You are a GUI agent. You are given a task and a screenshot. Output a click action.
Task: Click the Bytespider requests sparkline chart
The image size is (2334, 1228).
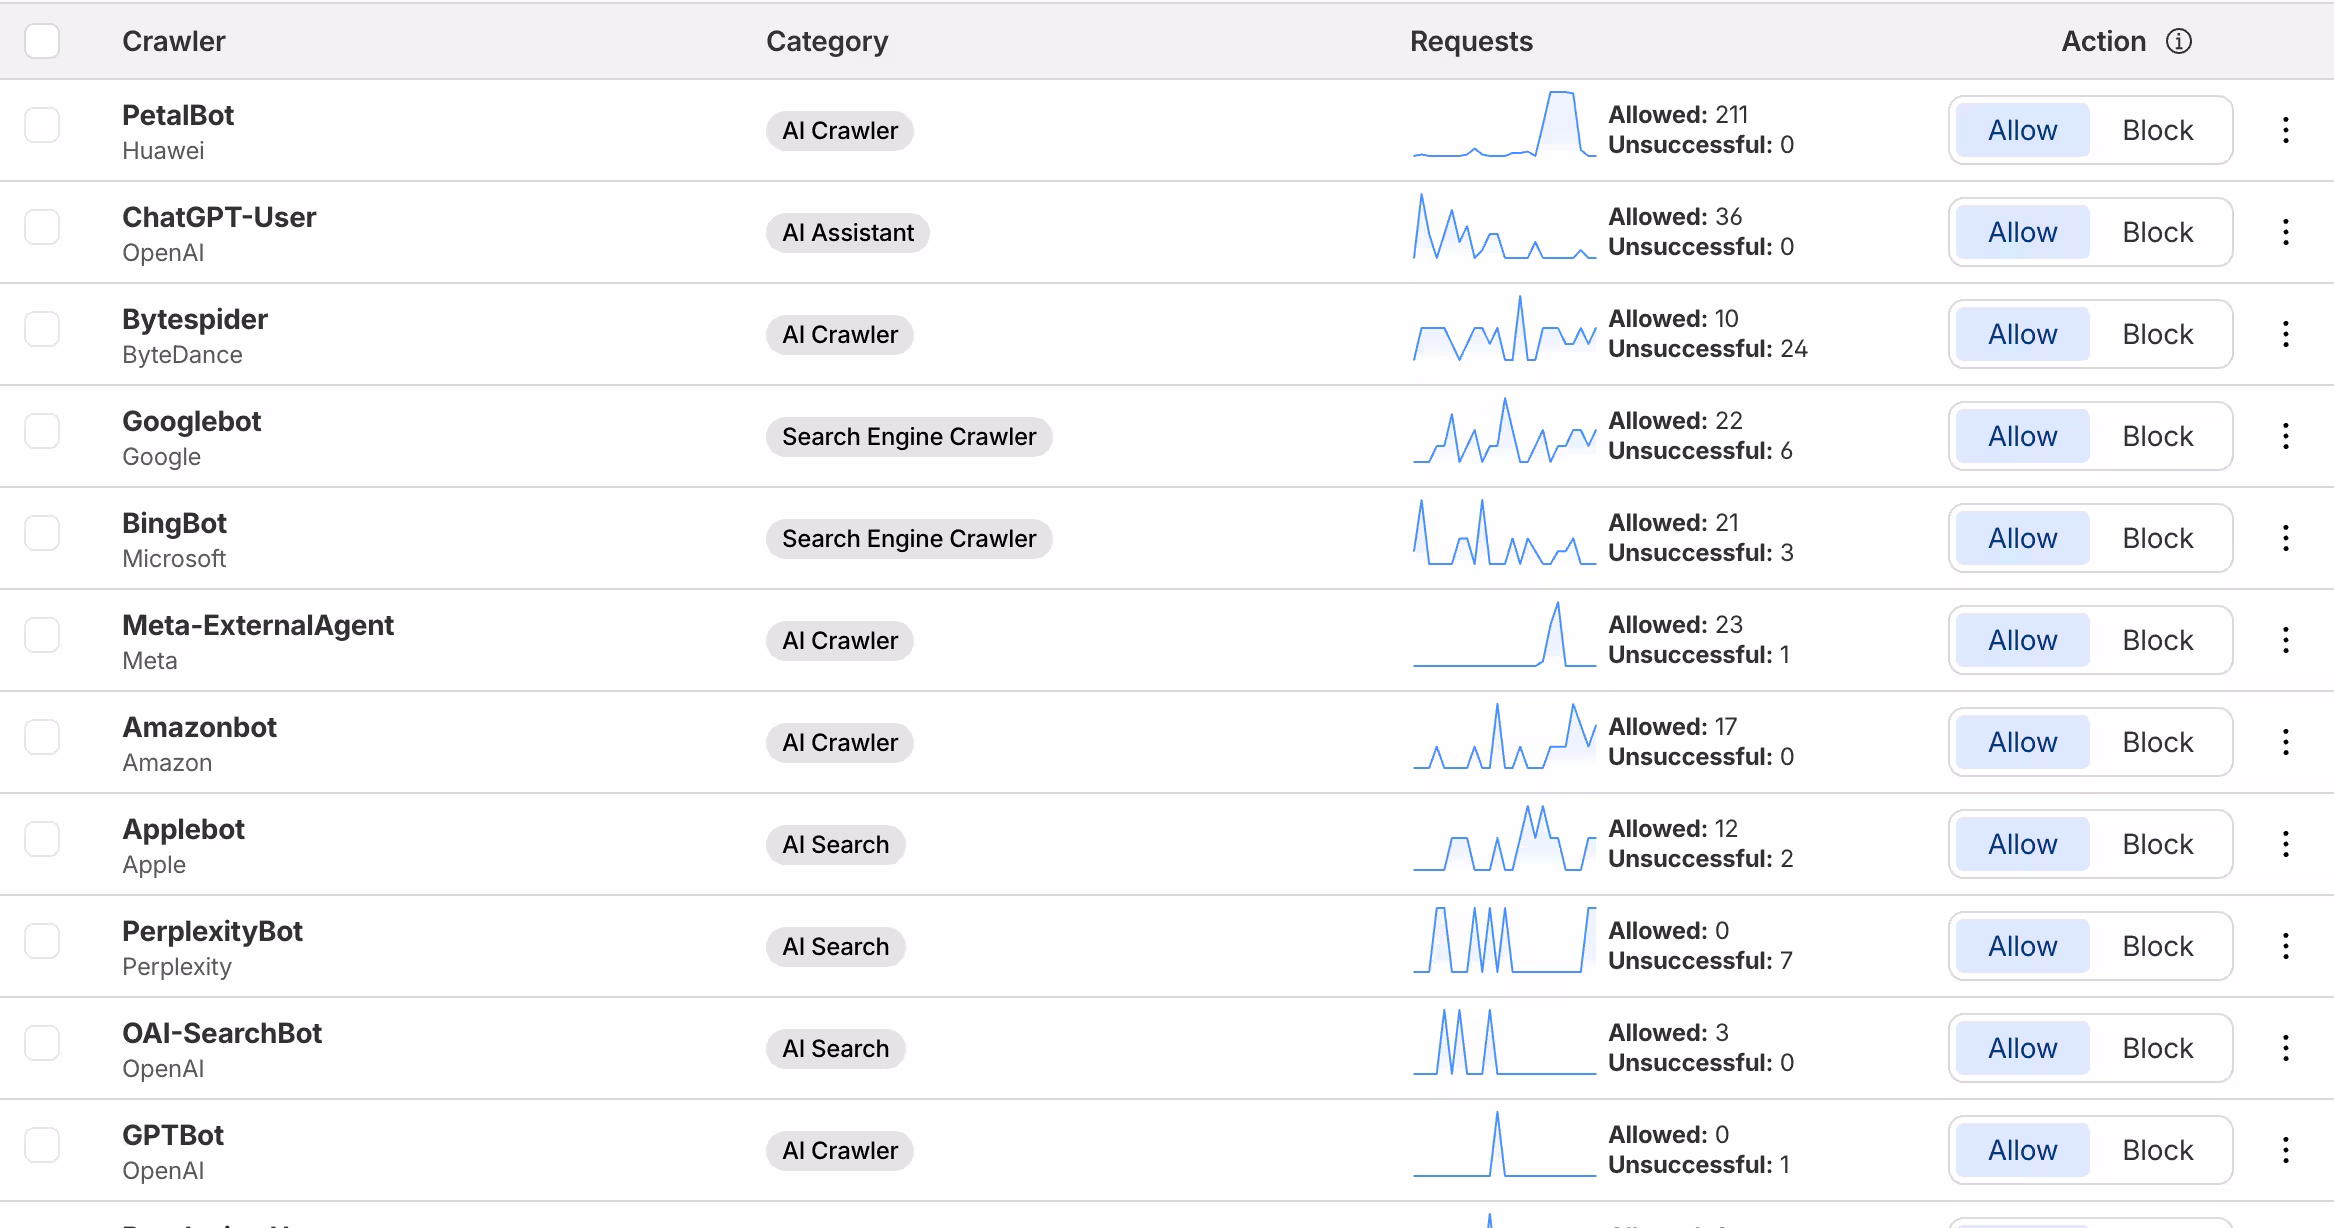1504,329
